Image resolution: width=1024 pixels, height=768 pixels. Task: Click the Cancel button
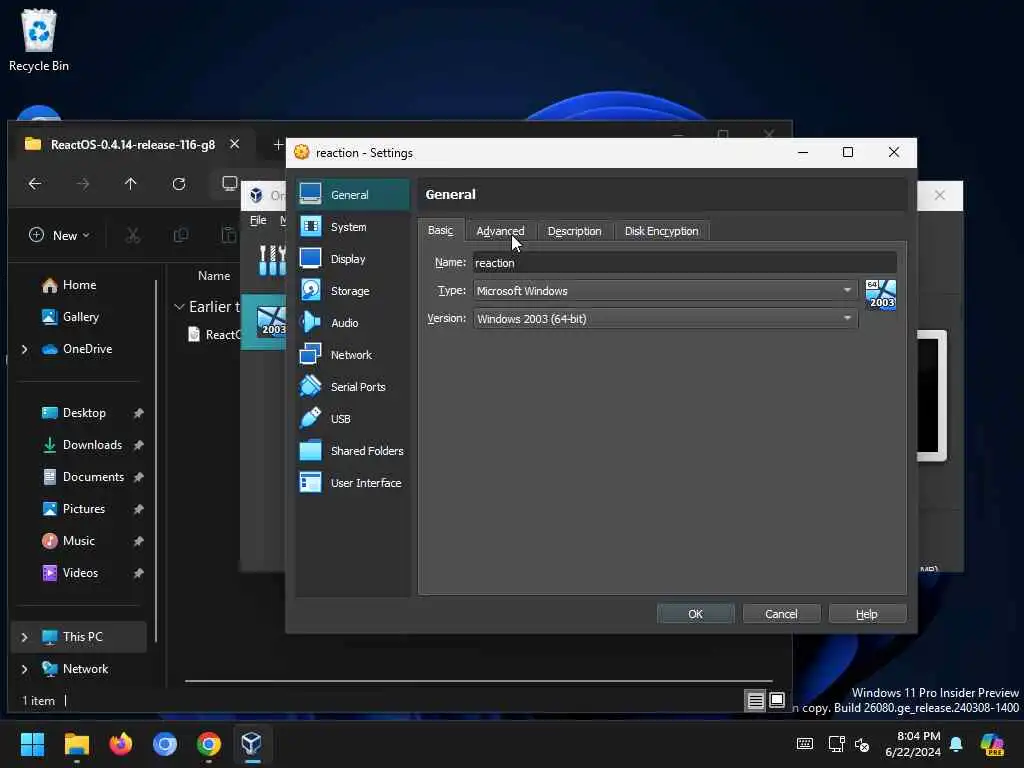[x=781, y=614]
